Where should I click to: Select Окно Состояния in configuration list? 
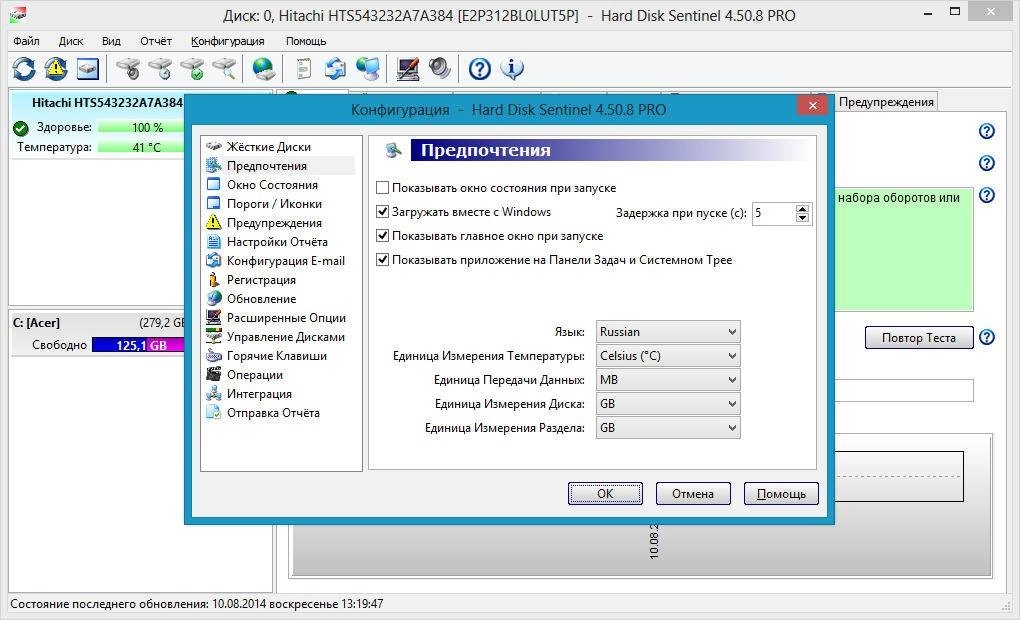click(x=272, y=185)
